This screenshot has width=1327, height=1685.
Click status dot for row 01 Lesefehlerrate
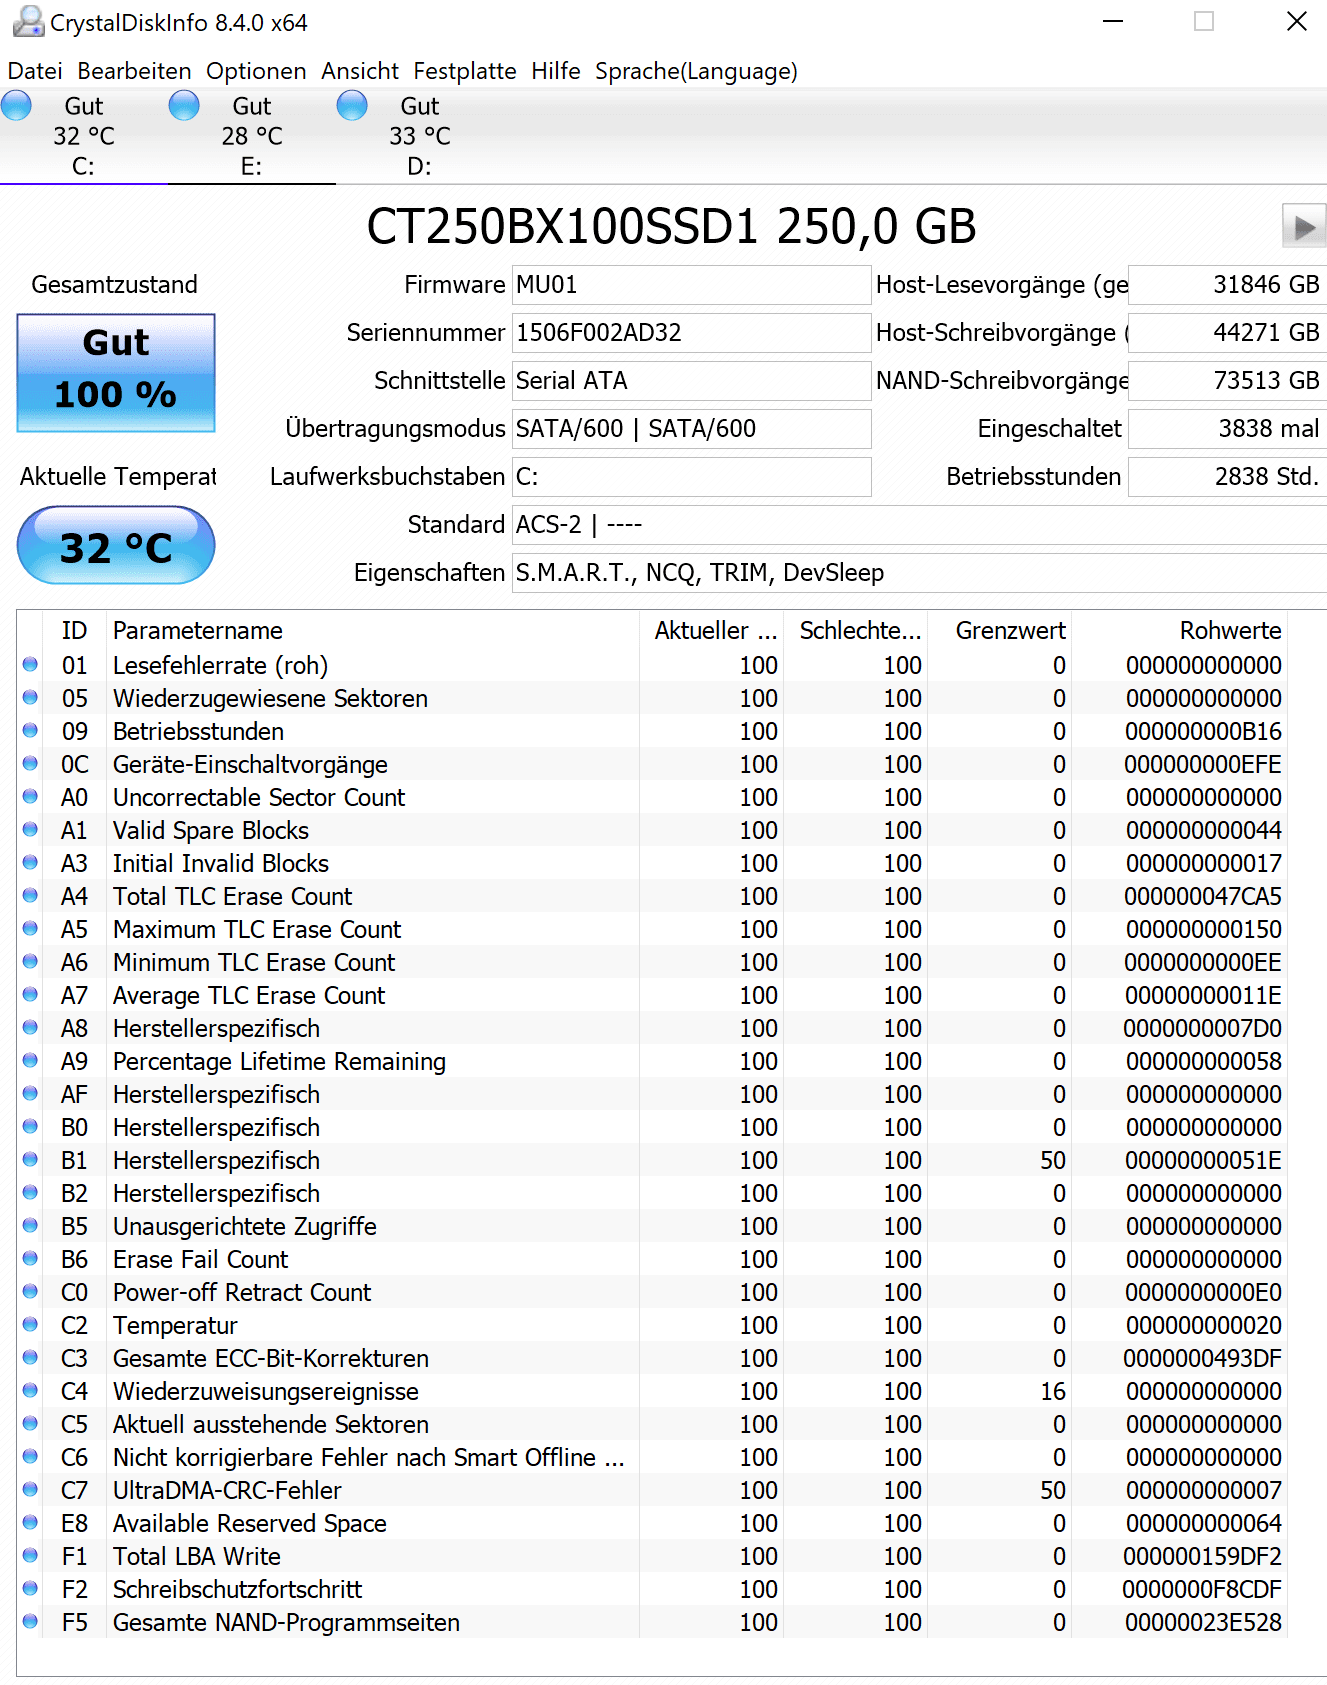click(x=30, y=664)
